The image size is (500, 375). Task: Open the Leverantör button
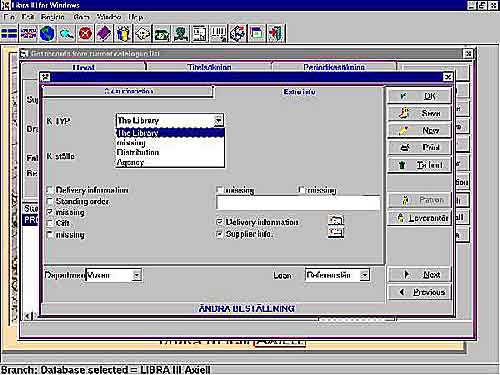tap(420, 218)
